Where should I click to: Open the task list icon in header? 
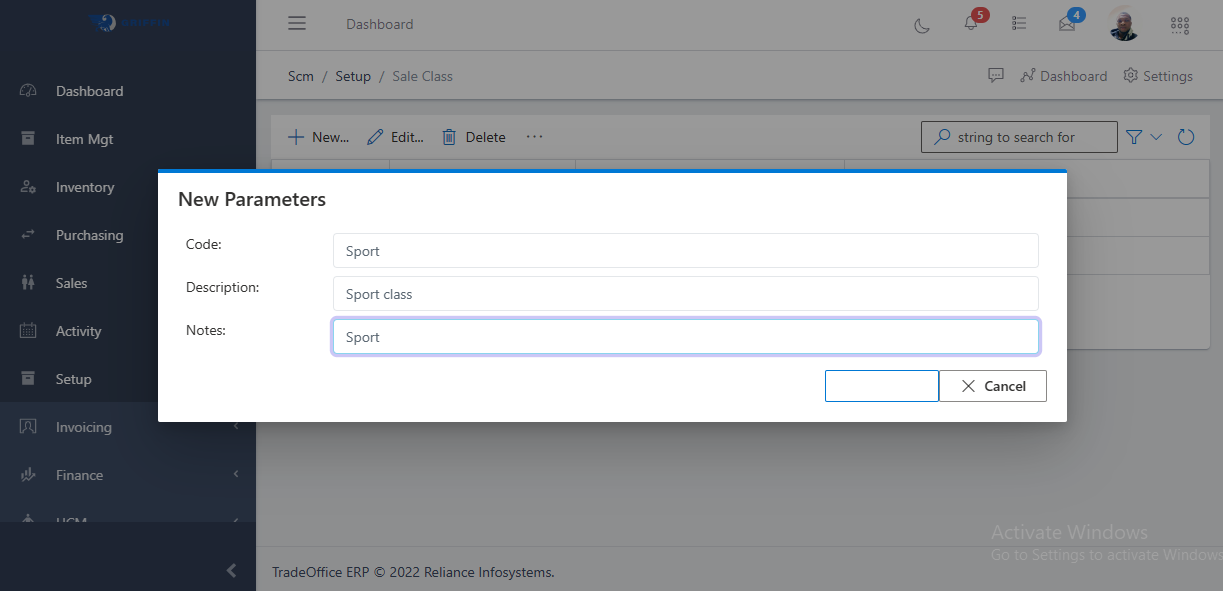1019,24
